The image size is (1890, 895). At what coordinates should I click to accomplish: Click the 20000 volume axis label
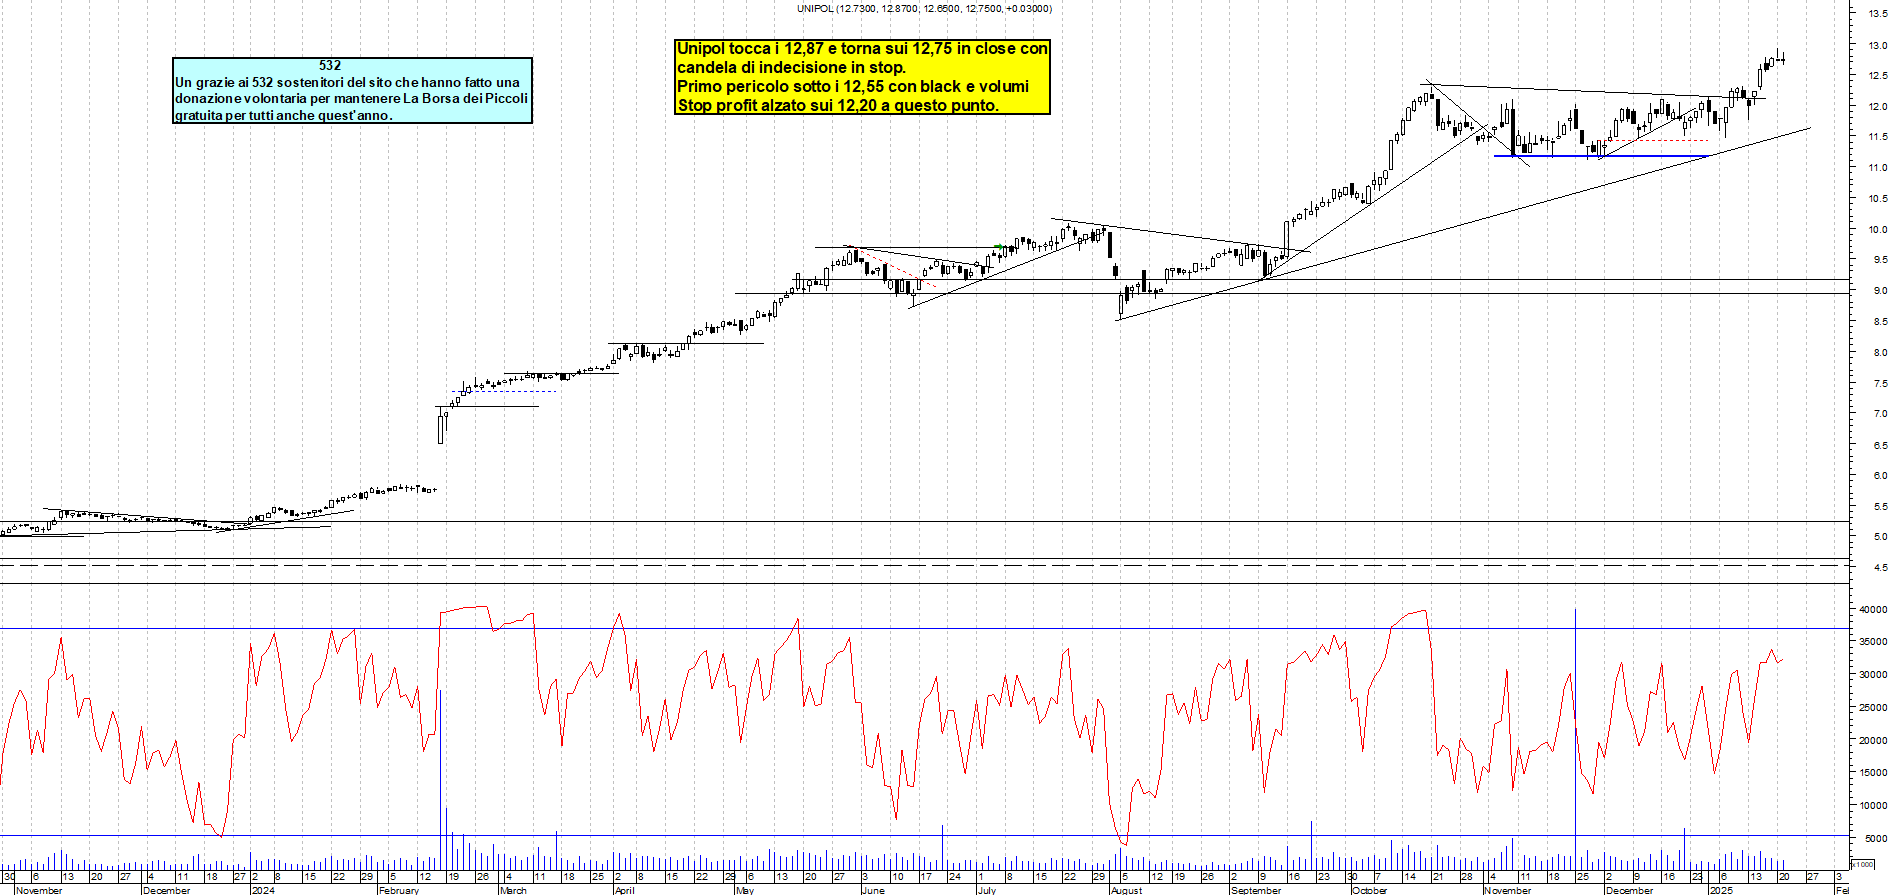[1873, 741]
